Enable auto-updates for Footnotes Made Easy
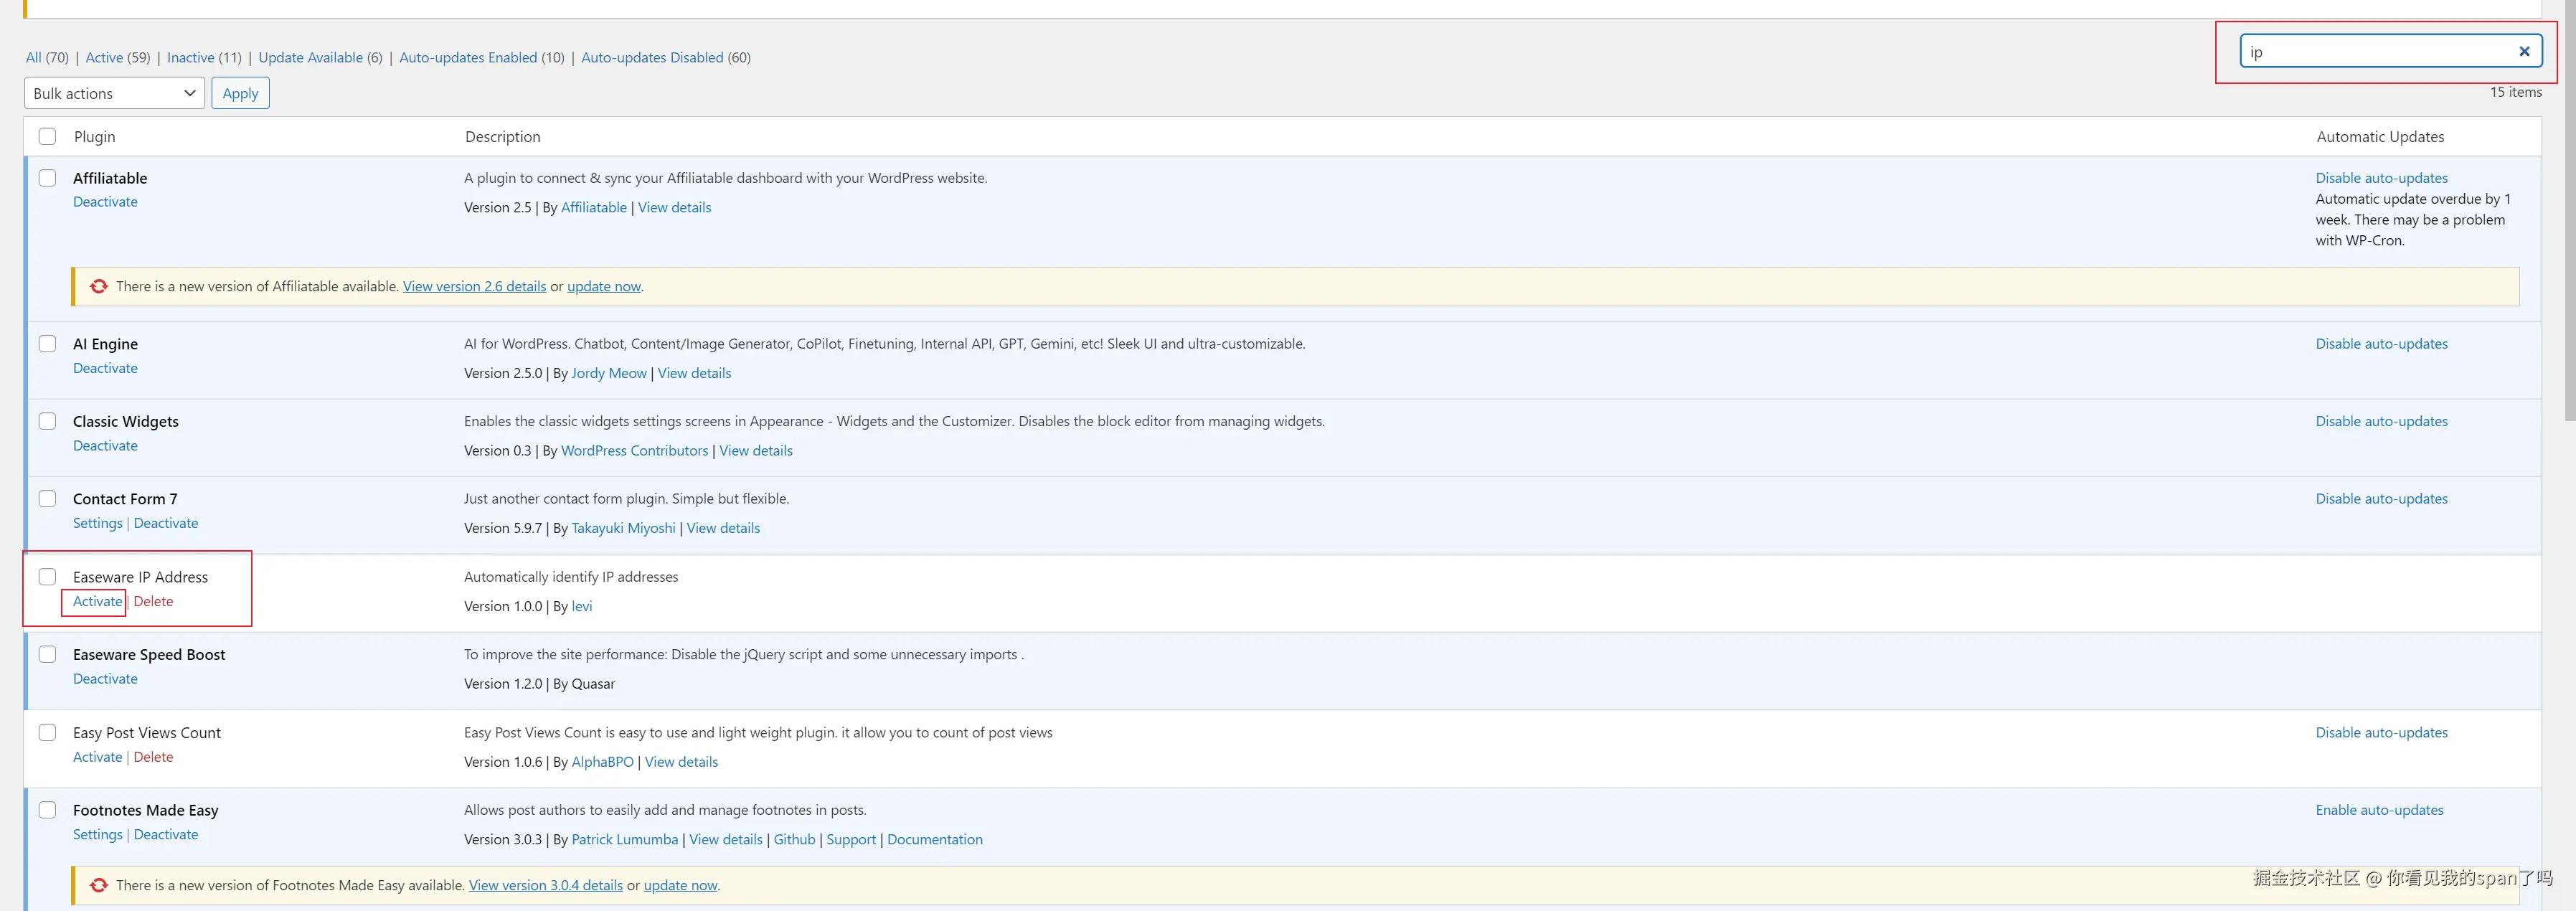This screenshot has width=2576, height=911. click(2379, 811)
